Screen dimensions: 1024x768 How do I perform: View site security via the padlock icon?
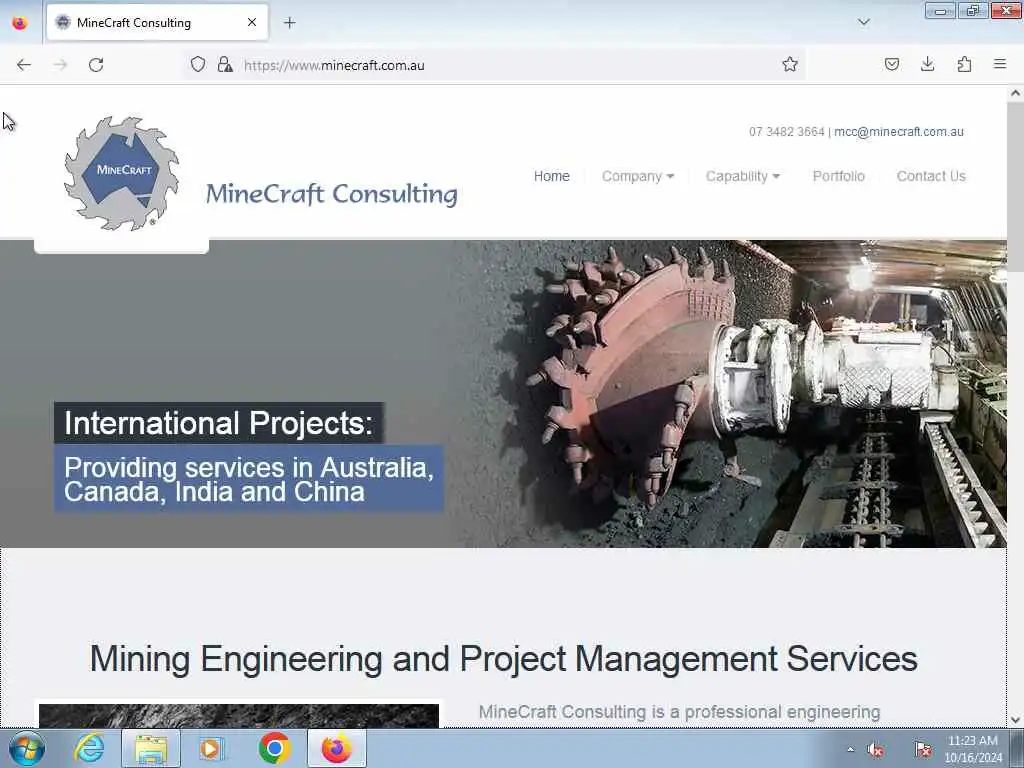coord(225,64)
